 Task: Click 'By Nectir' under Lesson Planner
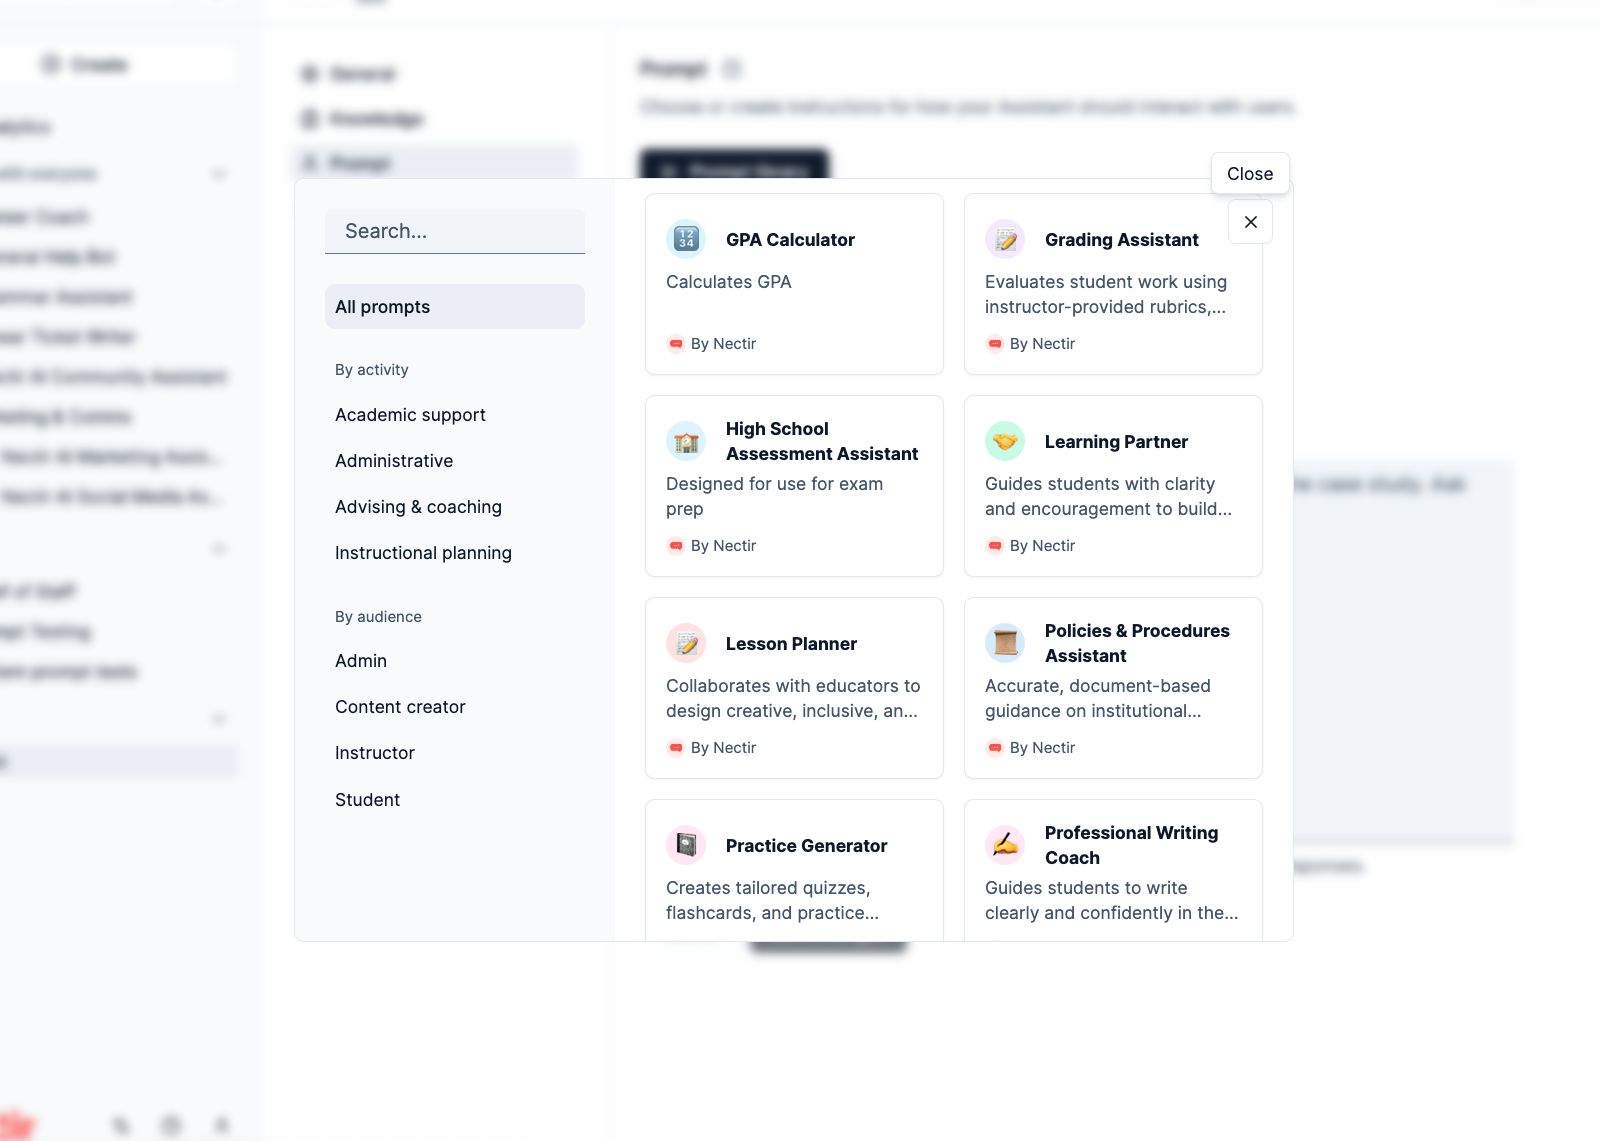(723, 748)
